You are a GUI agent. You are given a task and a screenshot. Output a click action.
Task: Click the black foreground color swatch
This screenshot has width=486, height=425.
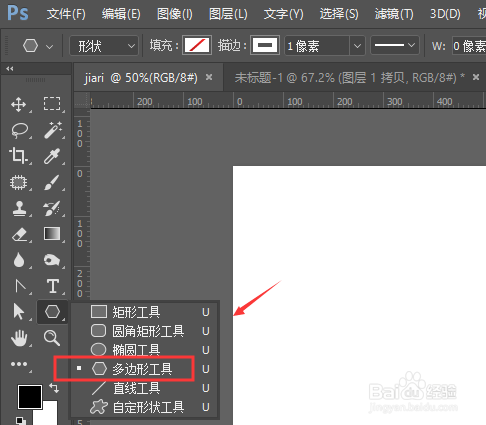(30, 397)
